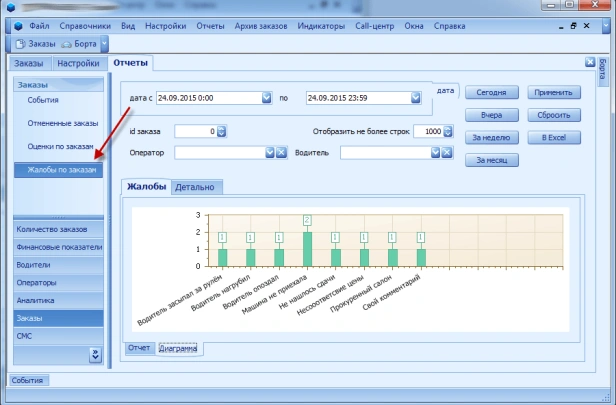The image size is (616, 405).
Task: Switch to the Отчет bottom tab
Action: [139, 348]
